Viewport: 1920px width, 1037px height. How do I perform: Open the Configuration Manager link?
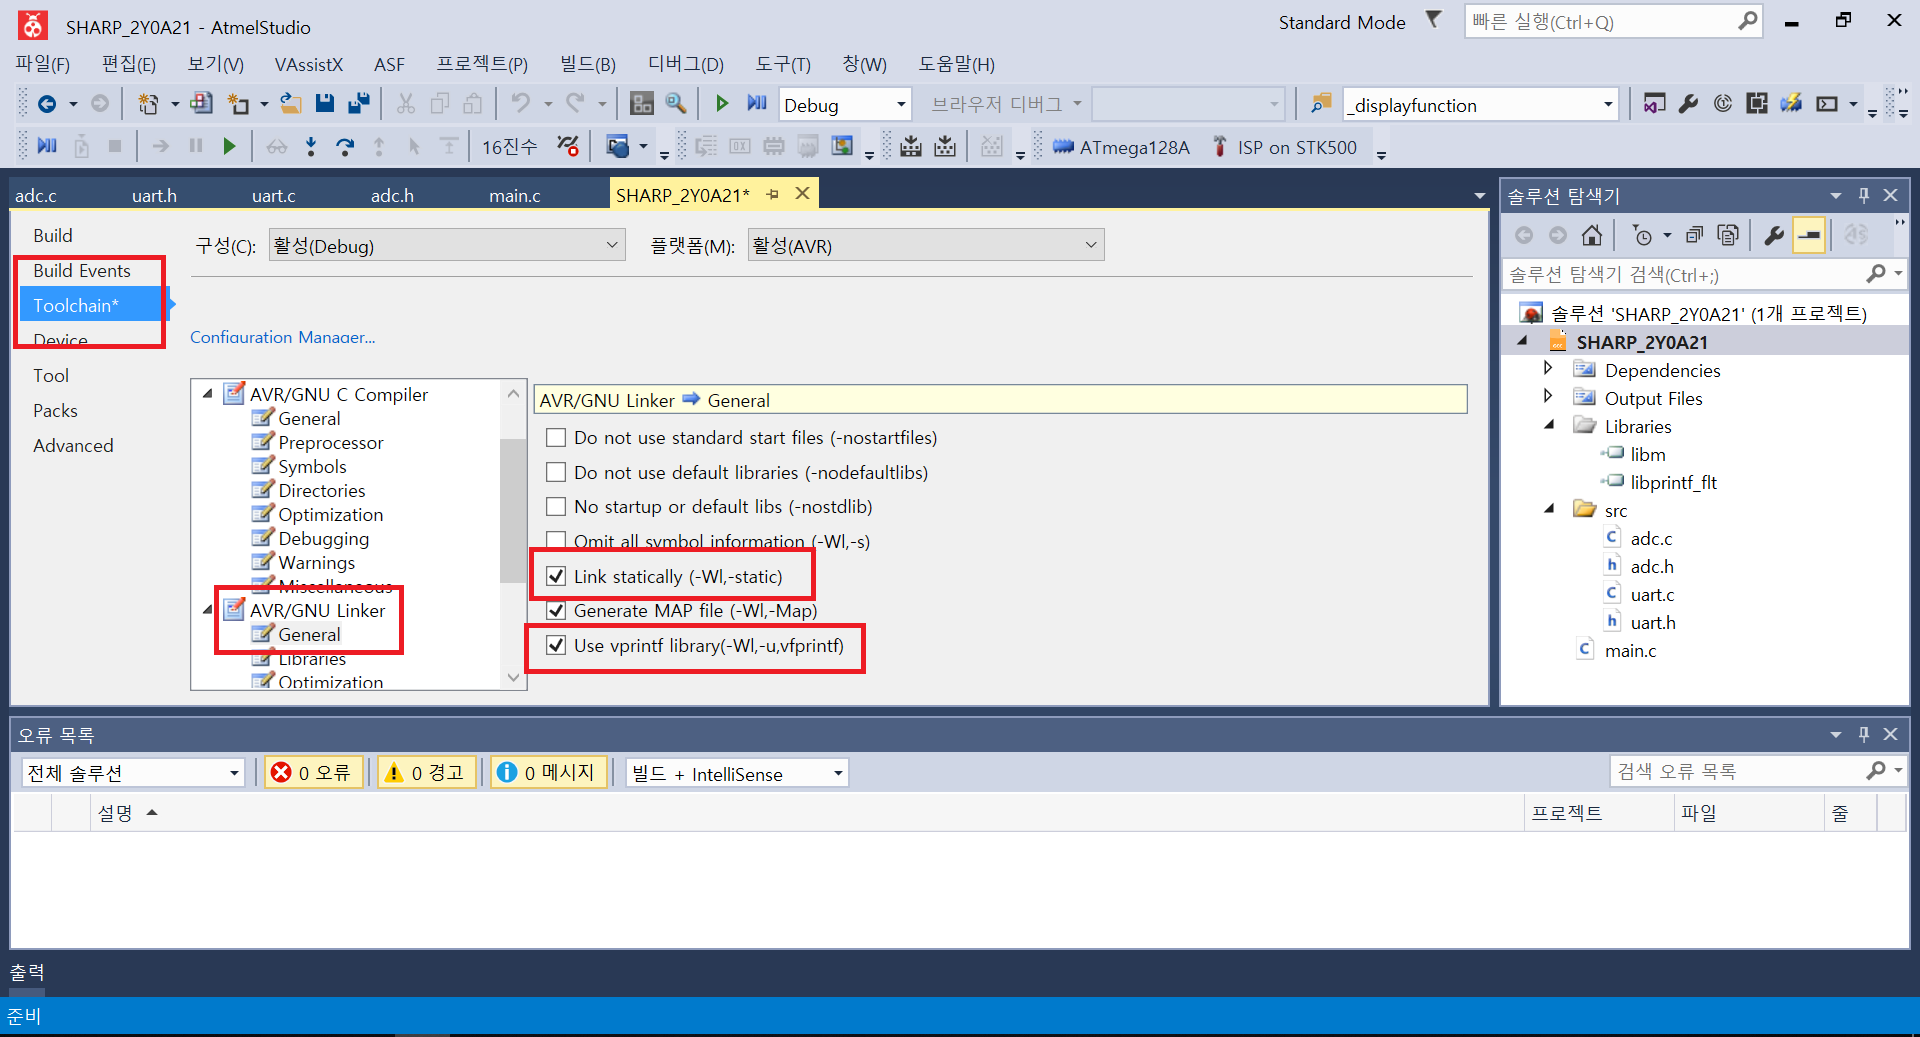(x=283, y=337)
